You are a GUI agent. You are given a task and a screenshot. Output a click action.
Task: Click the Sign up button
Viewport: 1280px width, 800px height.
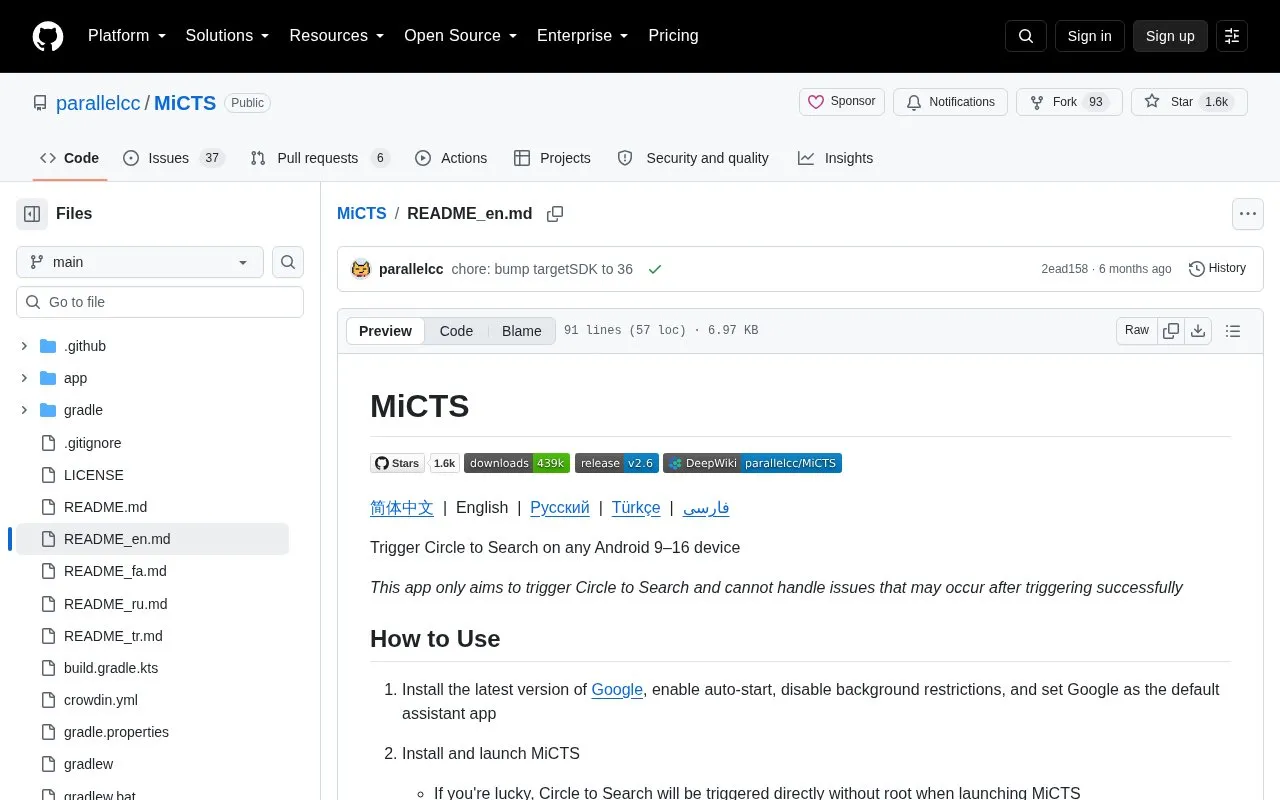1170,36
